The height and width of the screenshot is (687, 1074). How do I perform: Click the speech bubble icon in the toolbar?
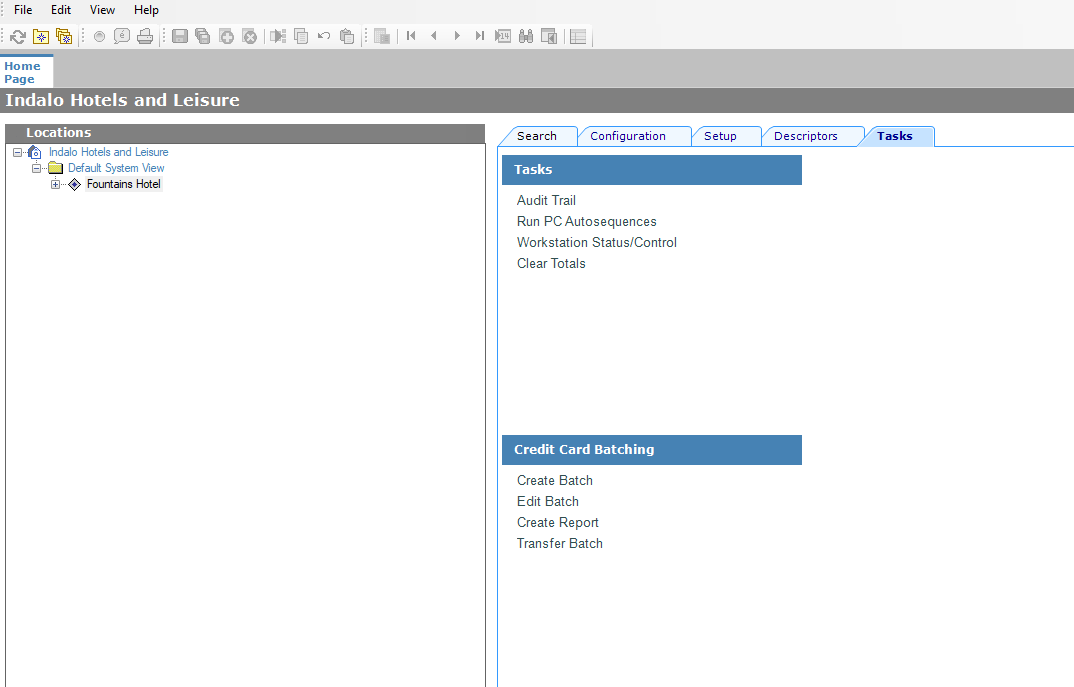pyautogui.click(x=122, y=37)
